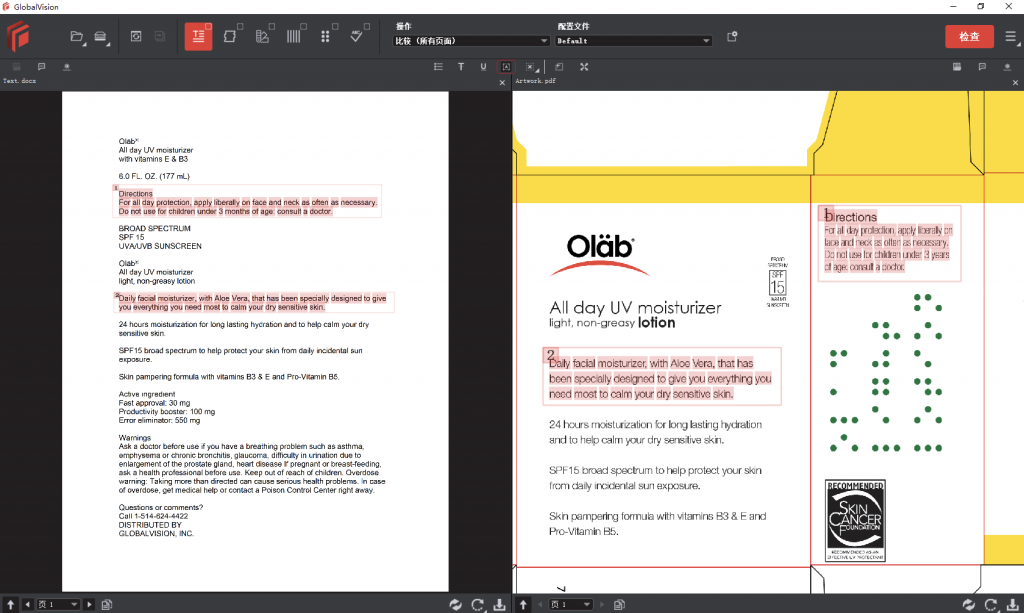This screenshot has height=613, width=1024.
Task: Select the Text comparison mode
Action: [198, 37]
